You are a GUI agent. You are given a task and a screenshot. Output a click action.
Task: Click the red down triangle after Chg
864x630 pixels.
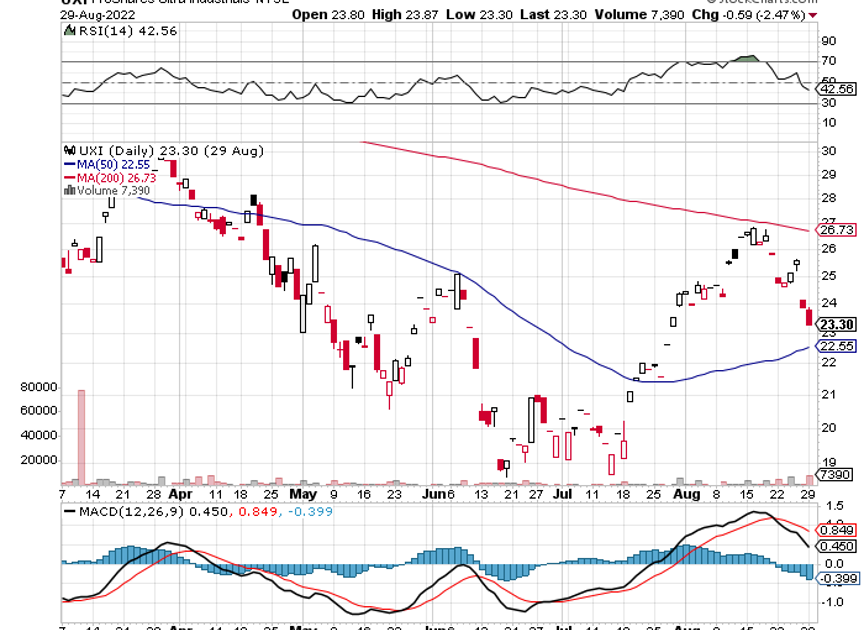[x=813, y=15]
